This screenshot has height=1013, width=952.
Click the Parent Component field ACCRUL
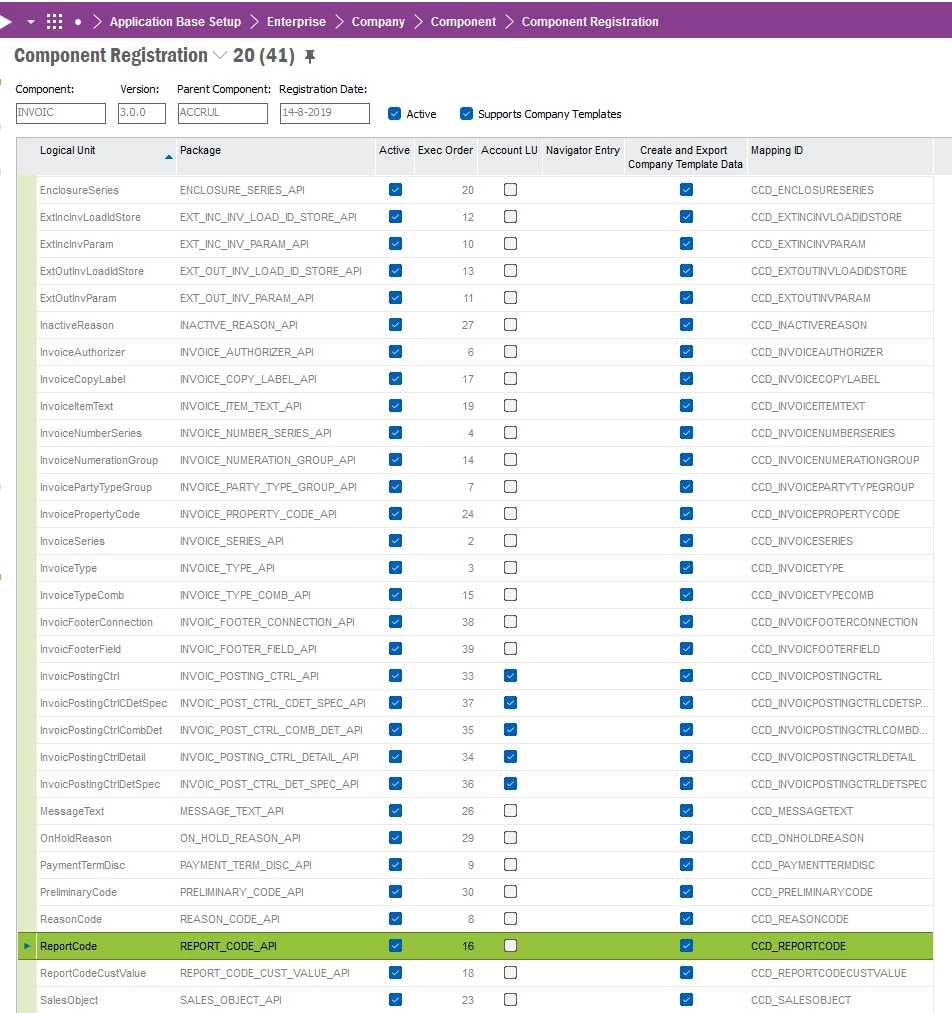(x=222, y=113)
